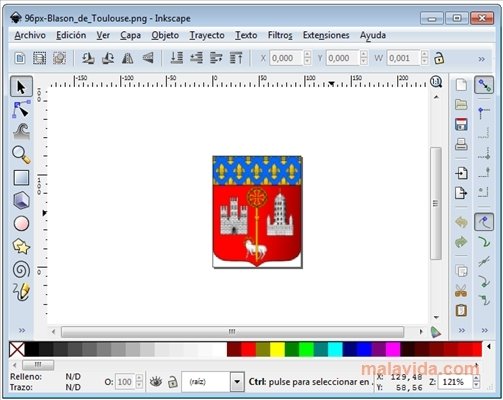Toggle width/height lock padlock

coord(439,58)
